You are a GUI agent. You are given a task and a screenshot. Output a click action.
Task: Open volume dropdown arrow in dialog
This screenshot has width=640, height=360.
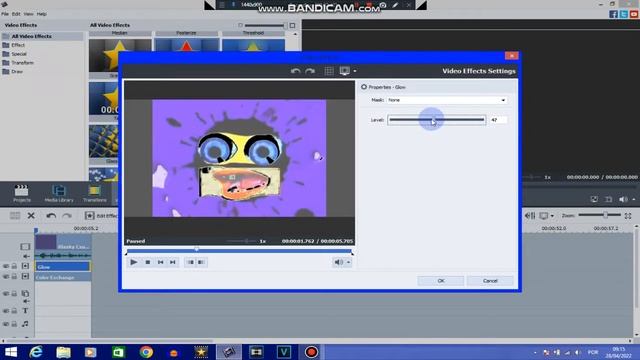coord(349,262)
